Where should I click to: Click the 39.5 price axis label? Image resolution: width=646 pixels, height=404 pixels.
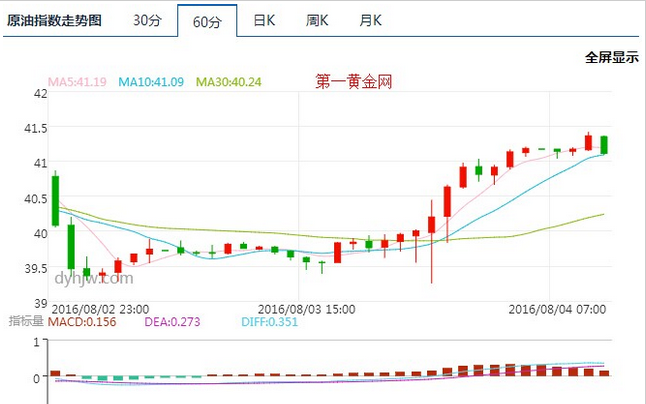(36, 269)
